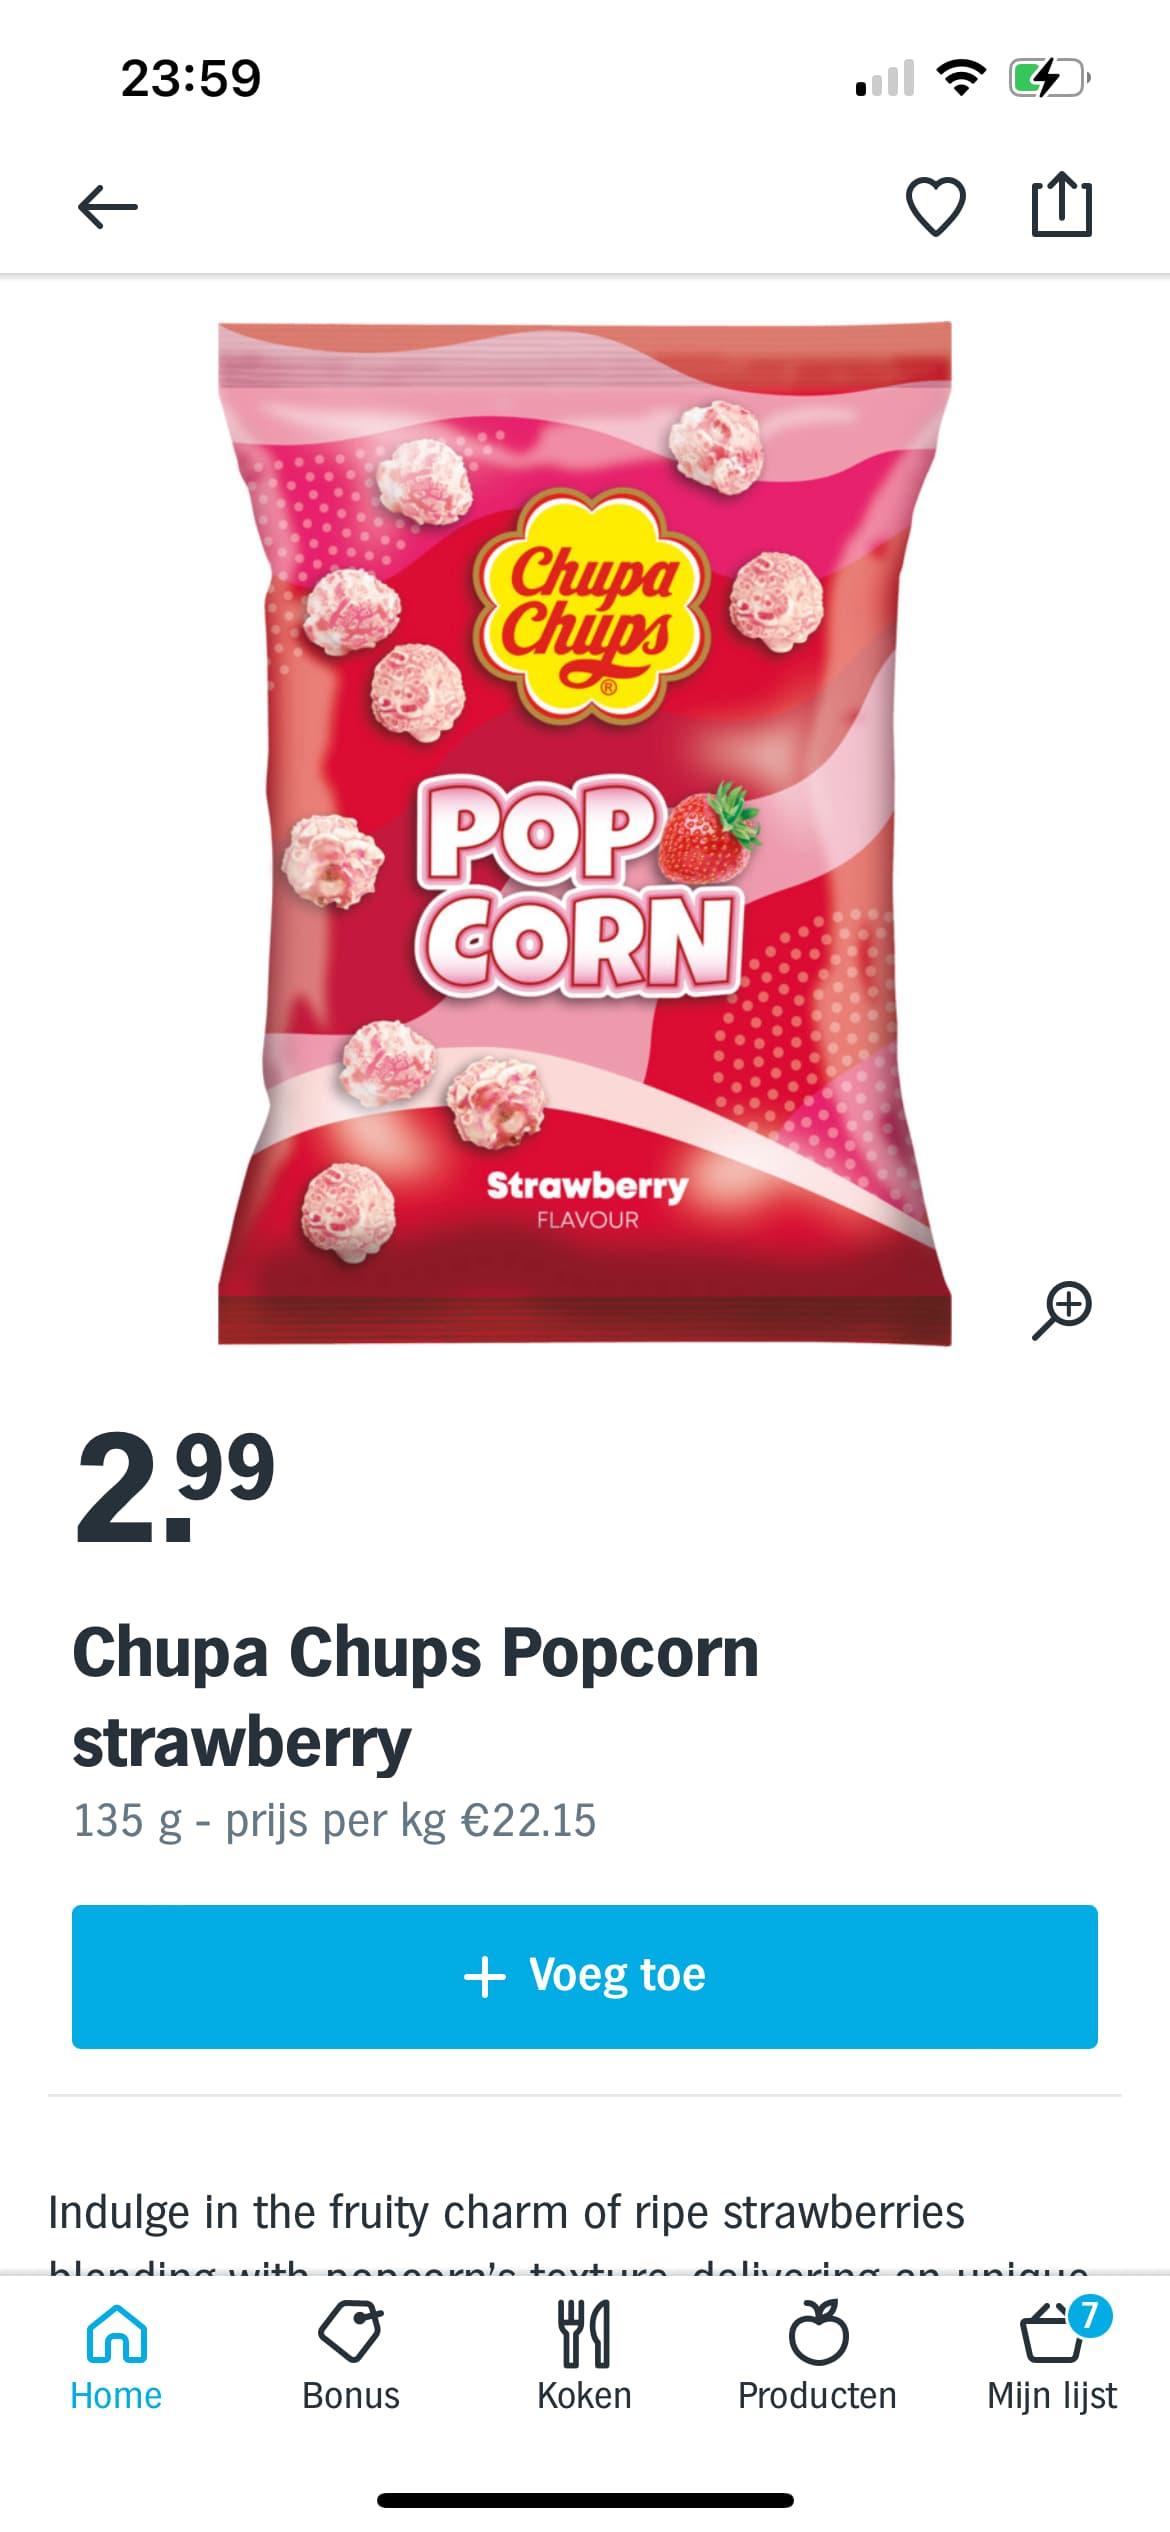Image resolution: width=1170 pixels, height=2532 pixels.
Task: Tap the Home house icon
Action: [x=117, y=2333]
